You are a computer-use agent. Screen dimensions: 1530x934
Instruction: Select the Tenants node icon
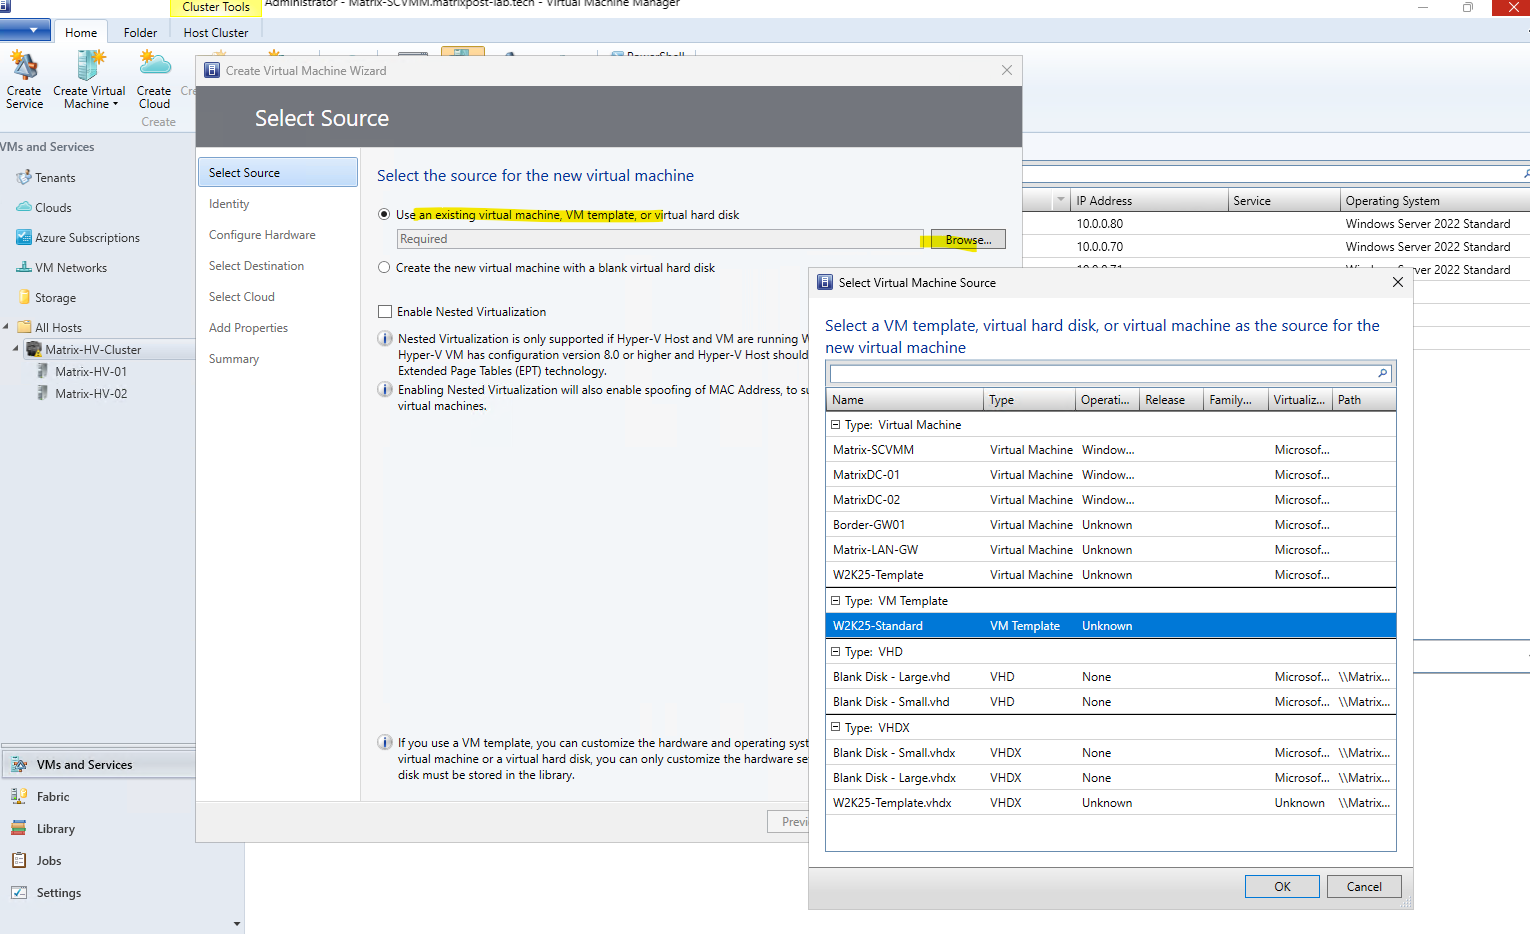click(x=24, y=178)
